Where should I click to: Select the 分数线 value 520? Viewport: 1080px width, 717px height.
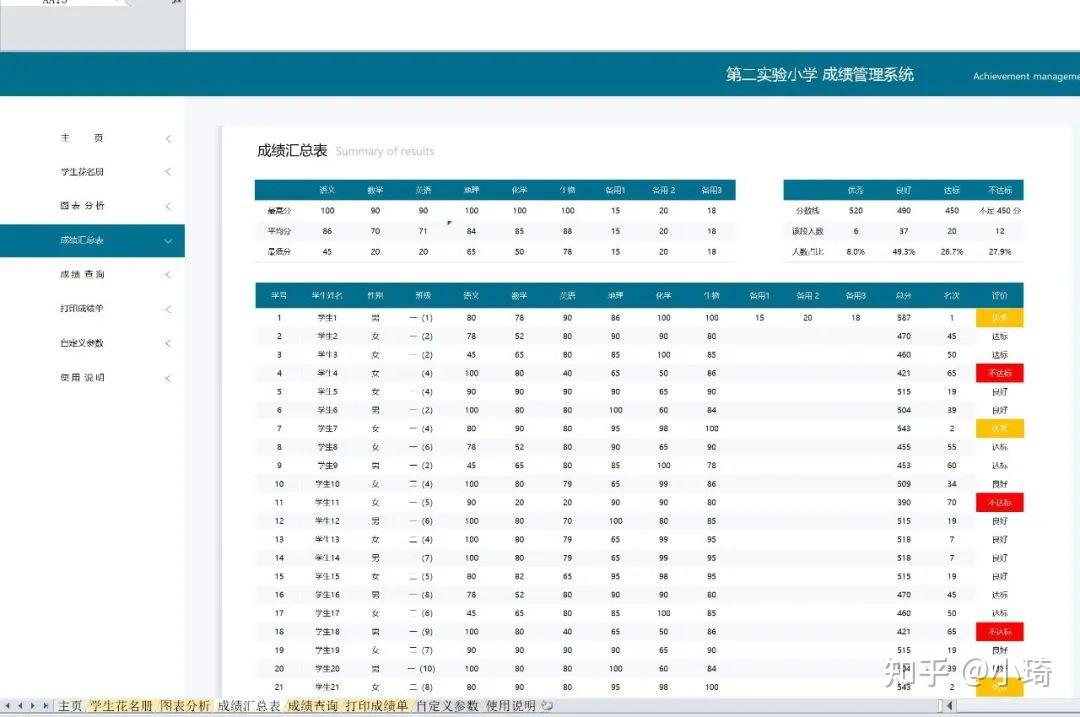pos(855,211)
